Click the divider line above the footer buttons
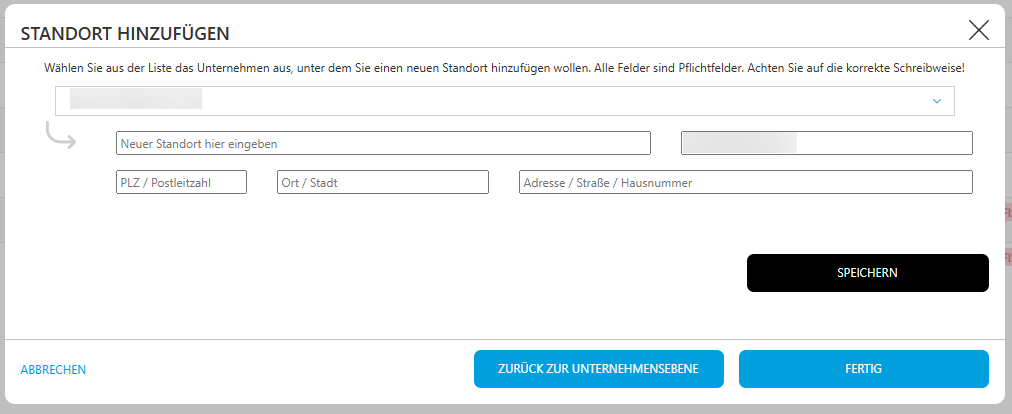Image resolution: width=1012 pixels, height=414 pixels. point(506,338)
